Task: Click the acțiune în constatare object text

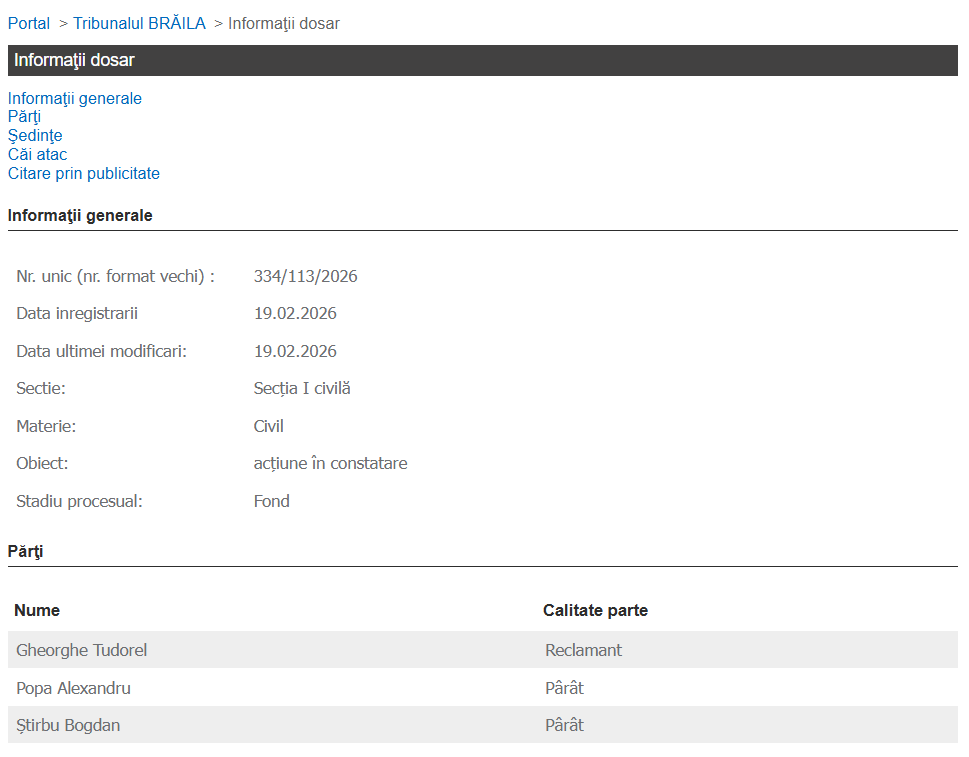Action: coord(330,463)
